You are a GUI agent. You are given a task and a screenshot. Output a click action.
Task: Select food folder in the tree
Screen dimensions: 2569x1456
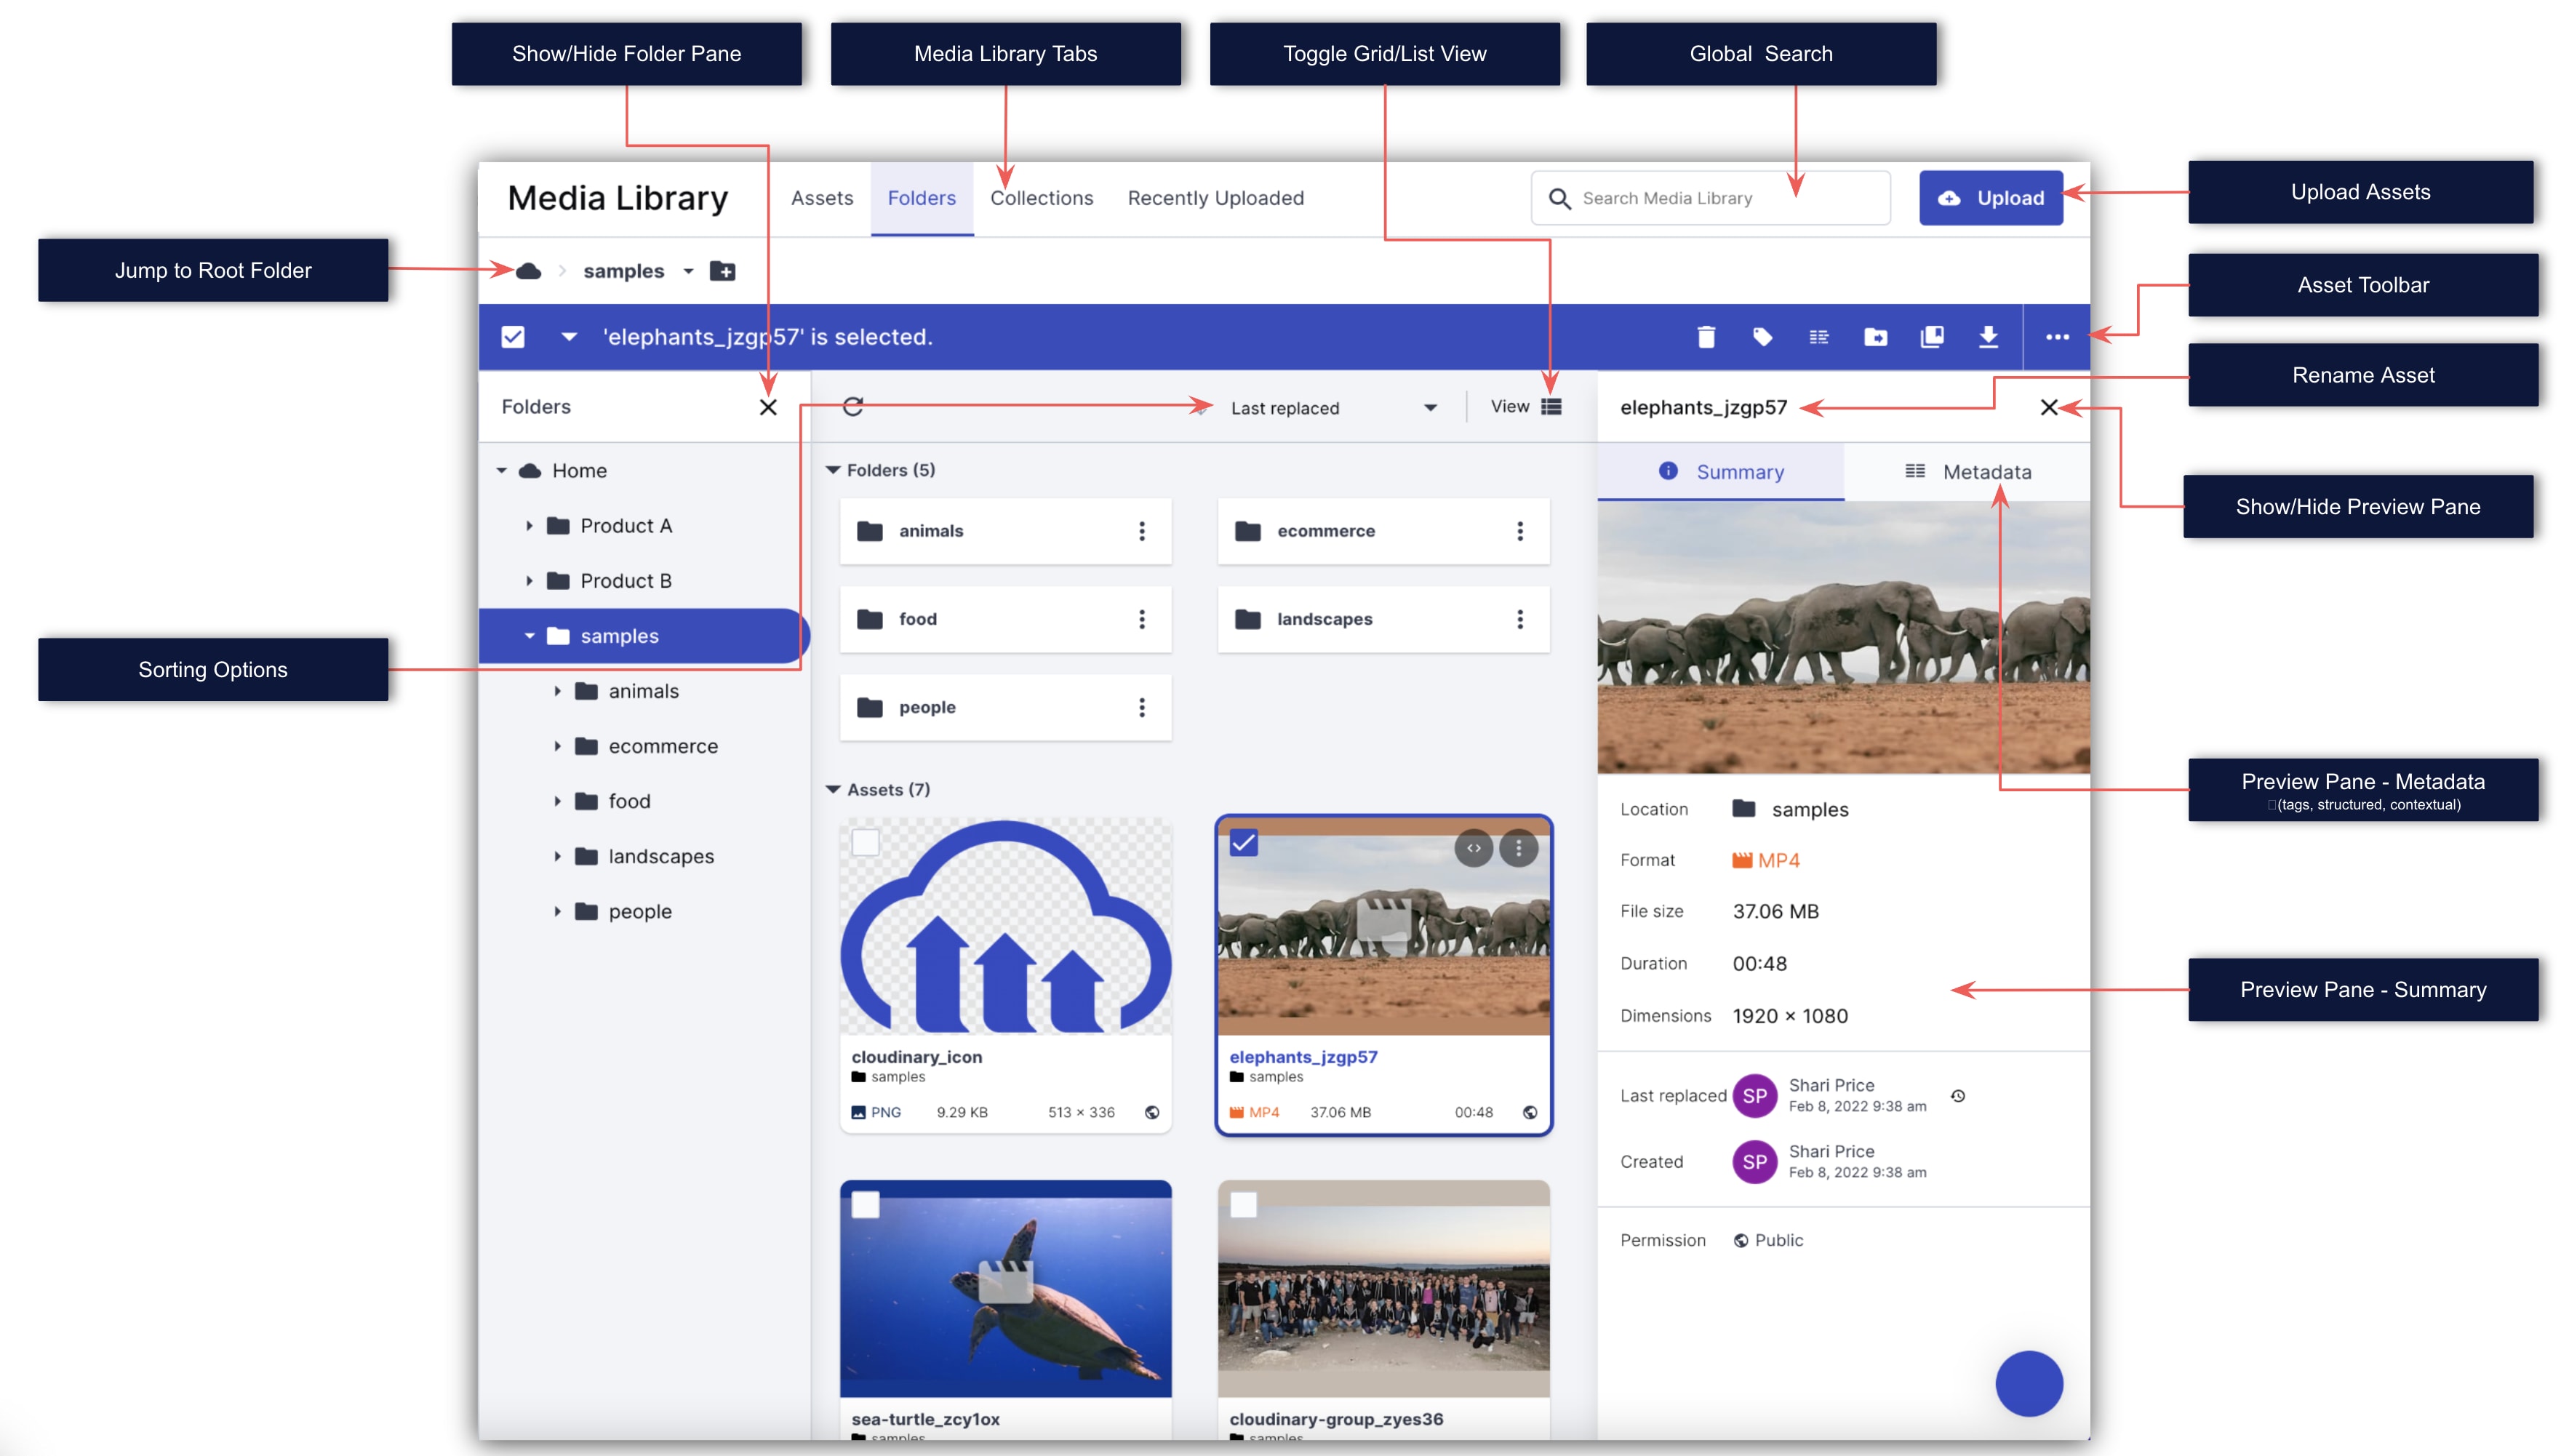point(629,801)
